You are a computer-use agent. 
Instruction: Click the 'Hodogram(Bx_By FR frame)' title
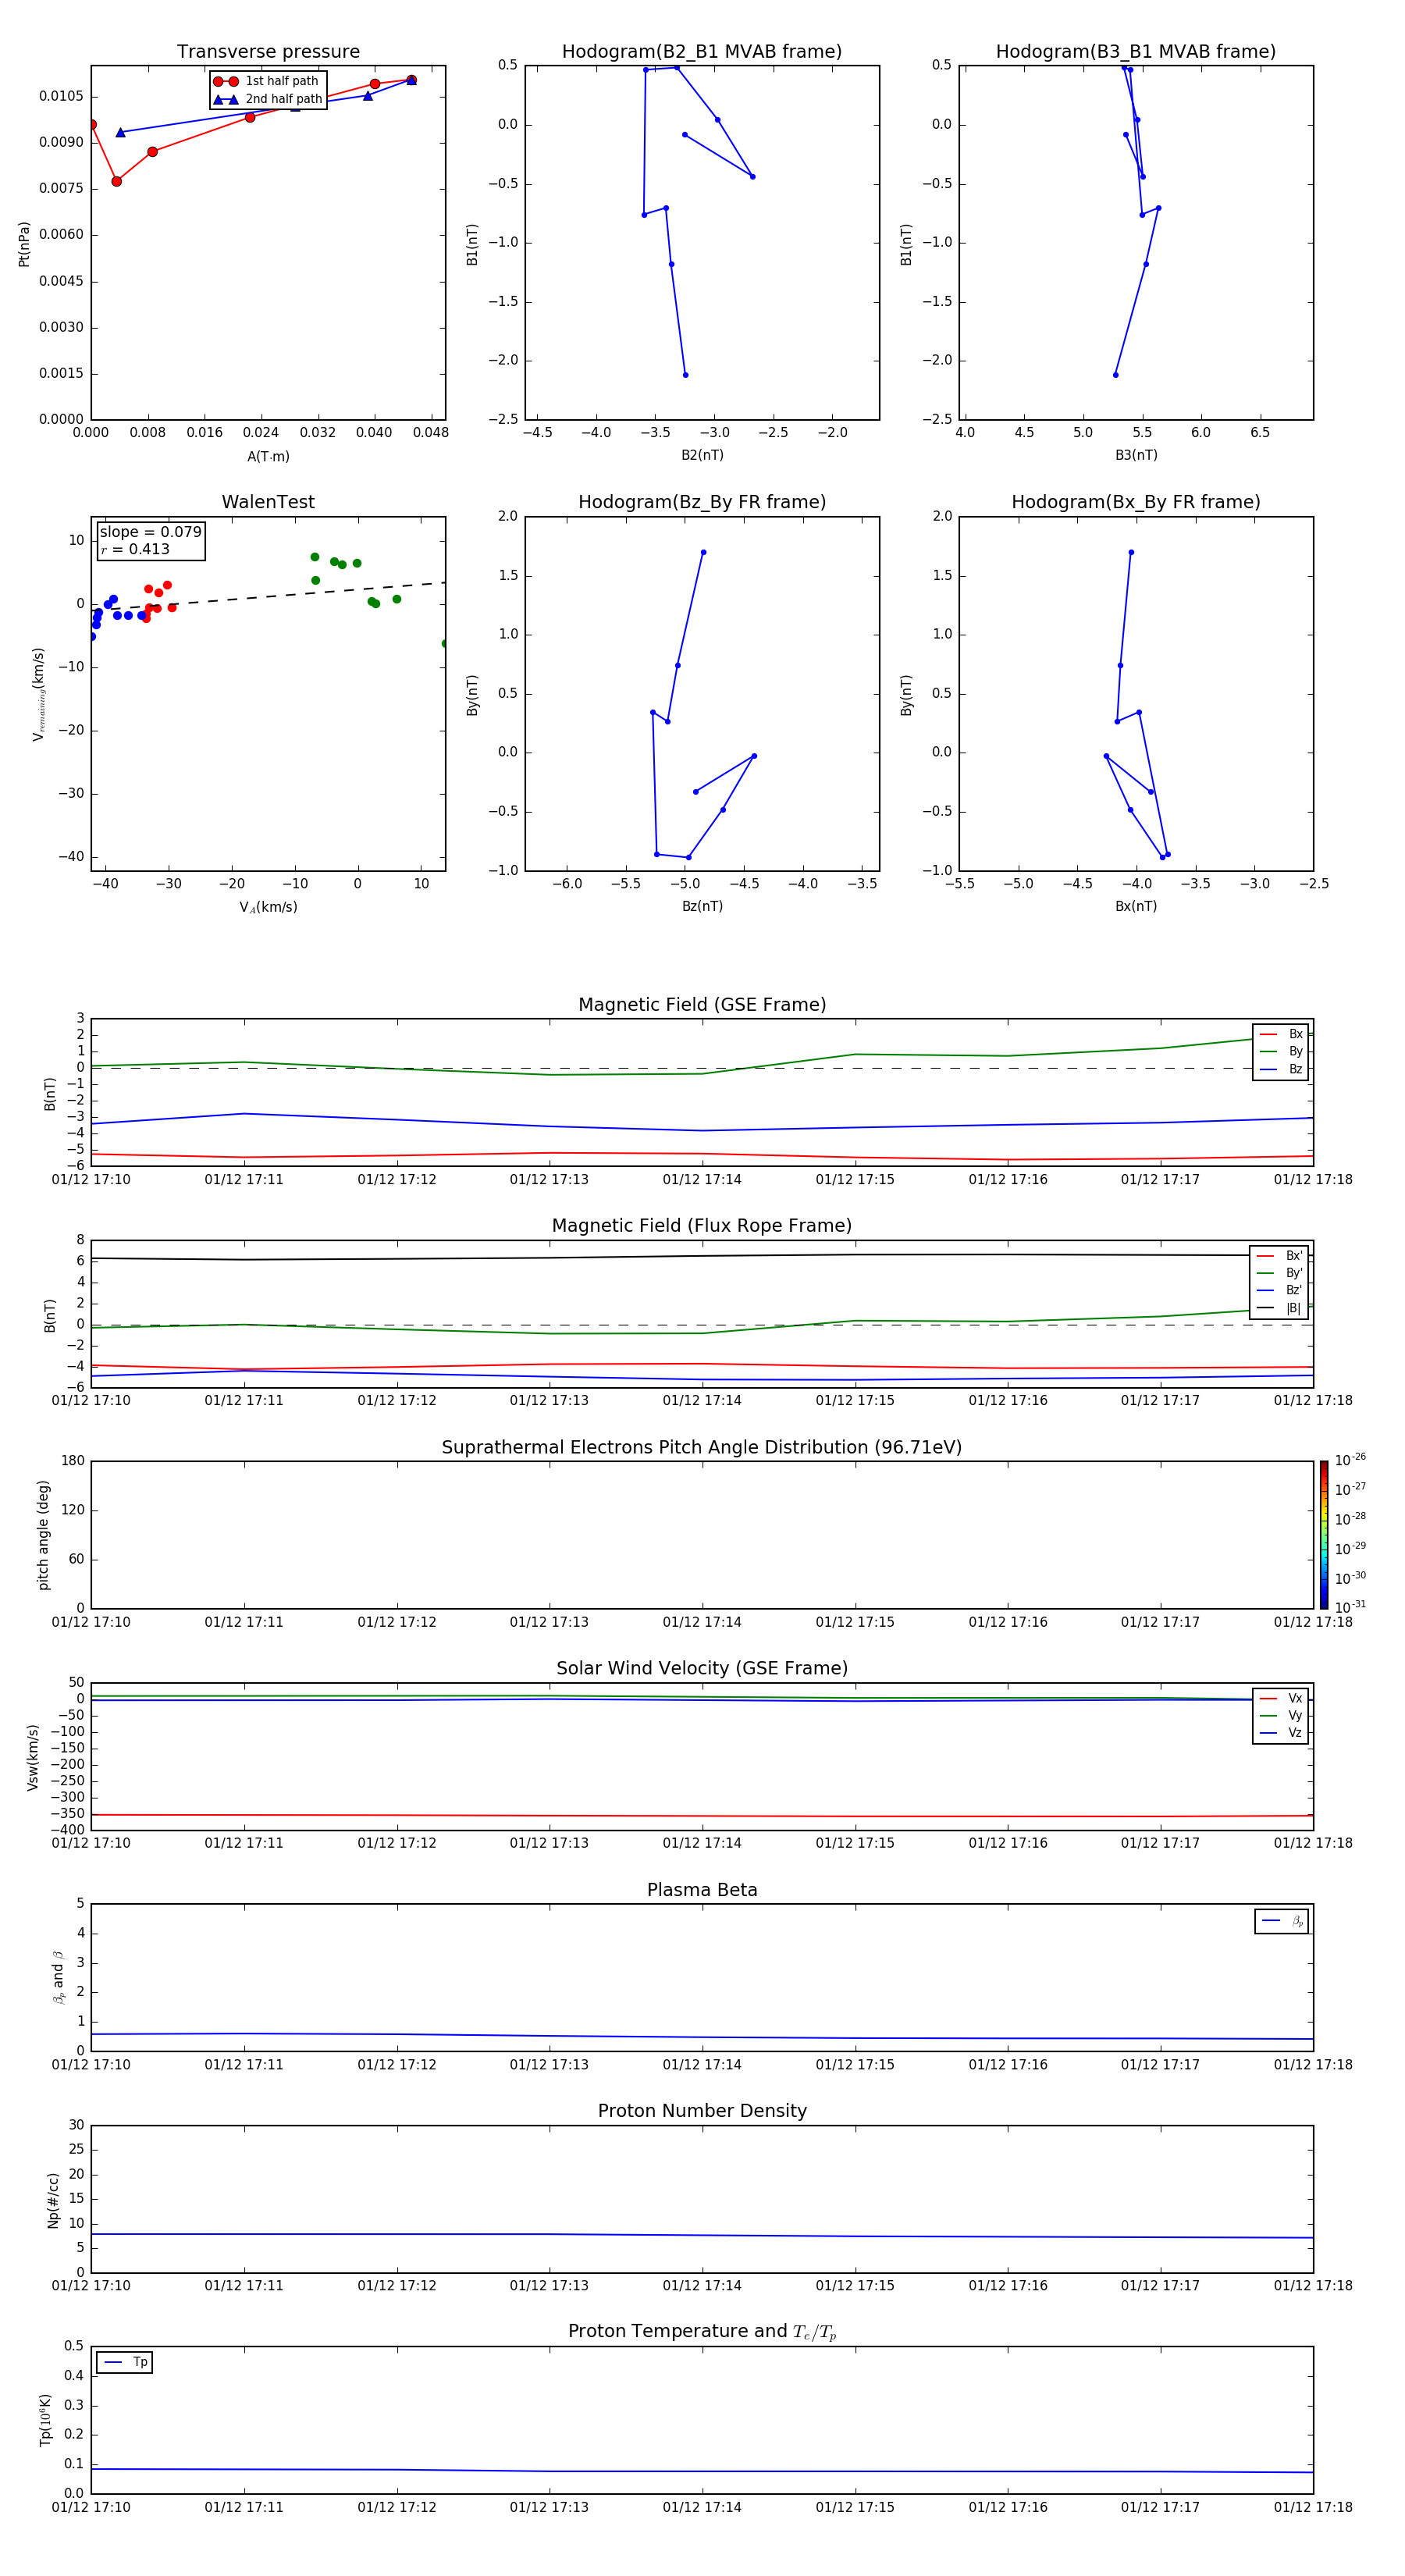pos(1136,502)
